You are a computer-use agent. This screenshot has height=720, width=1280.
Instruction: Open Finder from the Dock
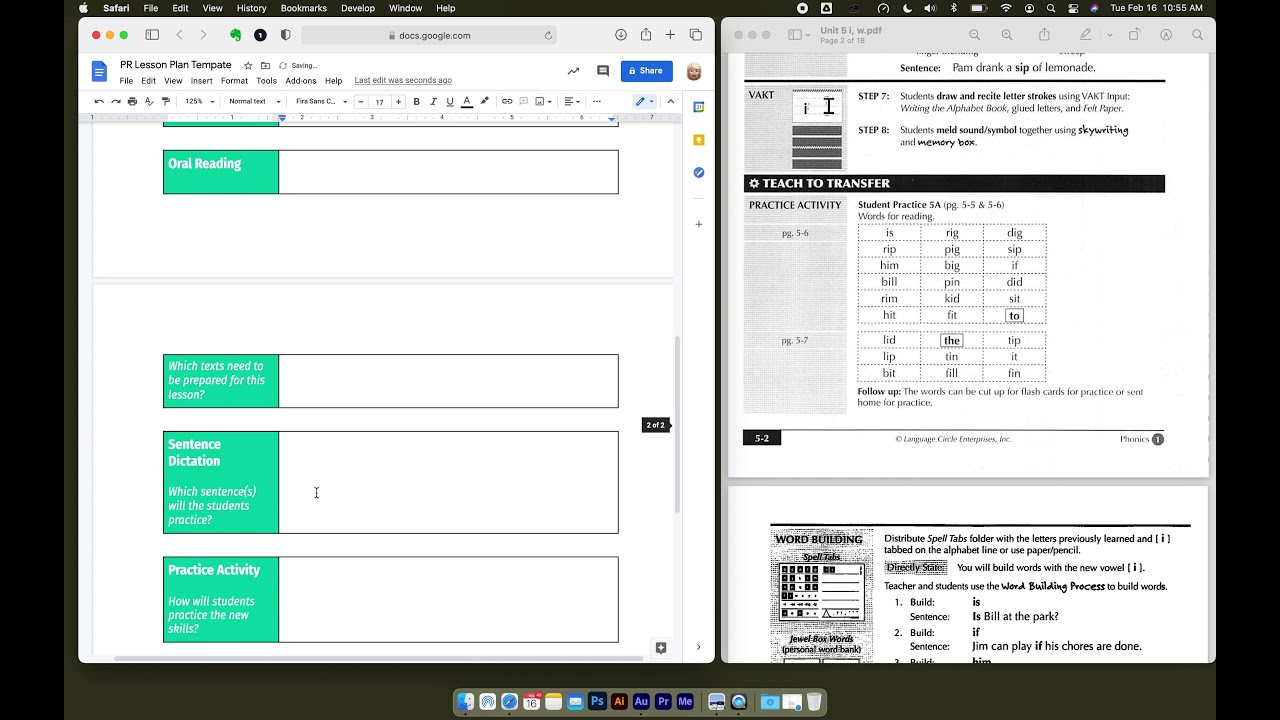coord(466,702)
